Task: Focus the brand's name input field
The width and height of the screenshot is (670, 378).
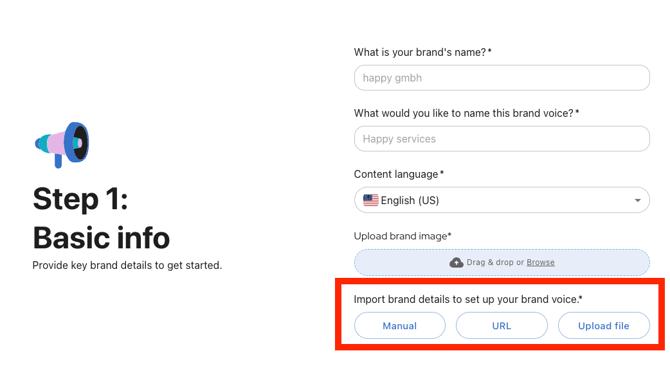Action: [x=502, y=78]
